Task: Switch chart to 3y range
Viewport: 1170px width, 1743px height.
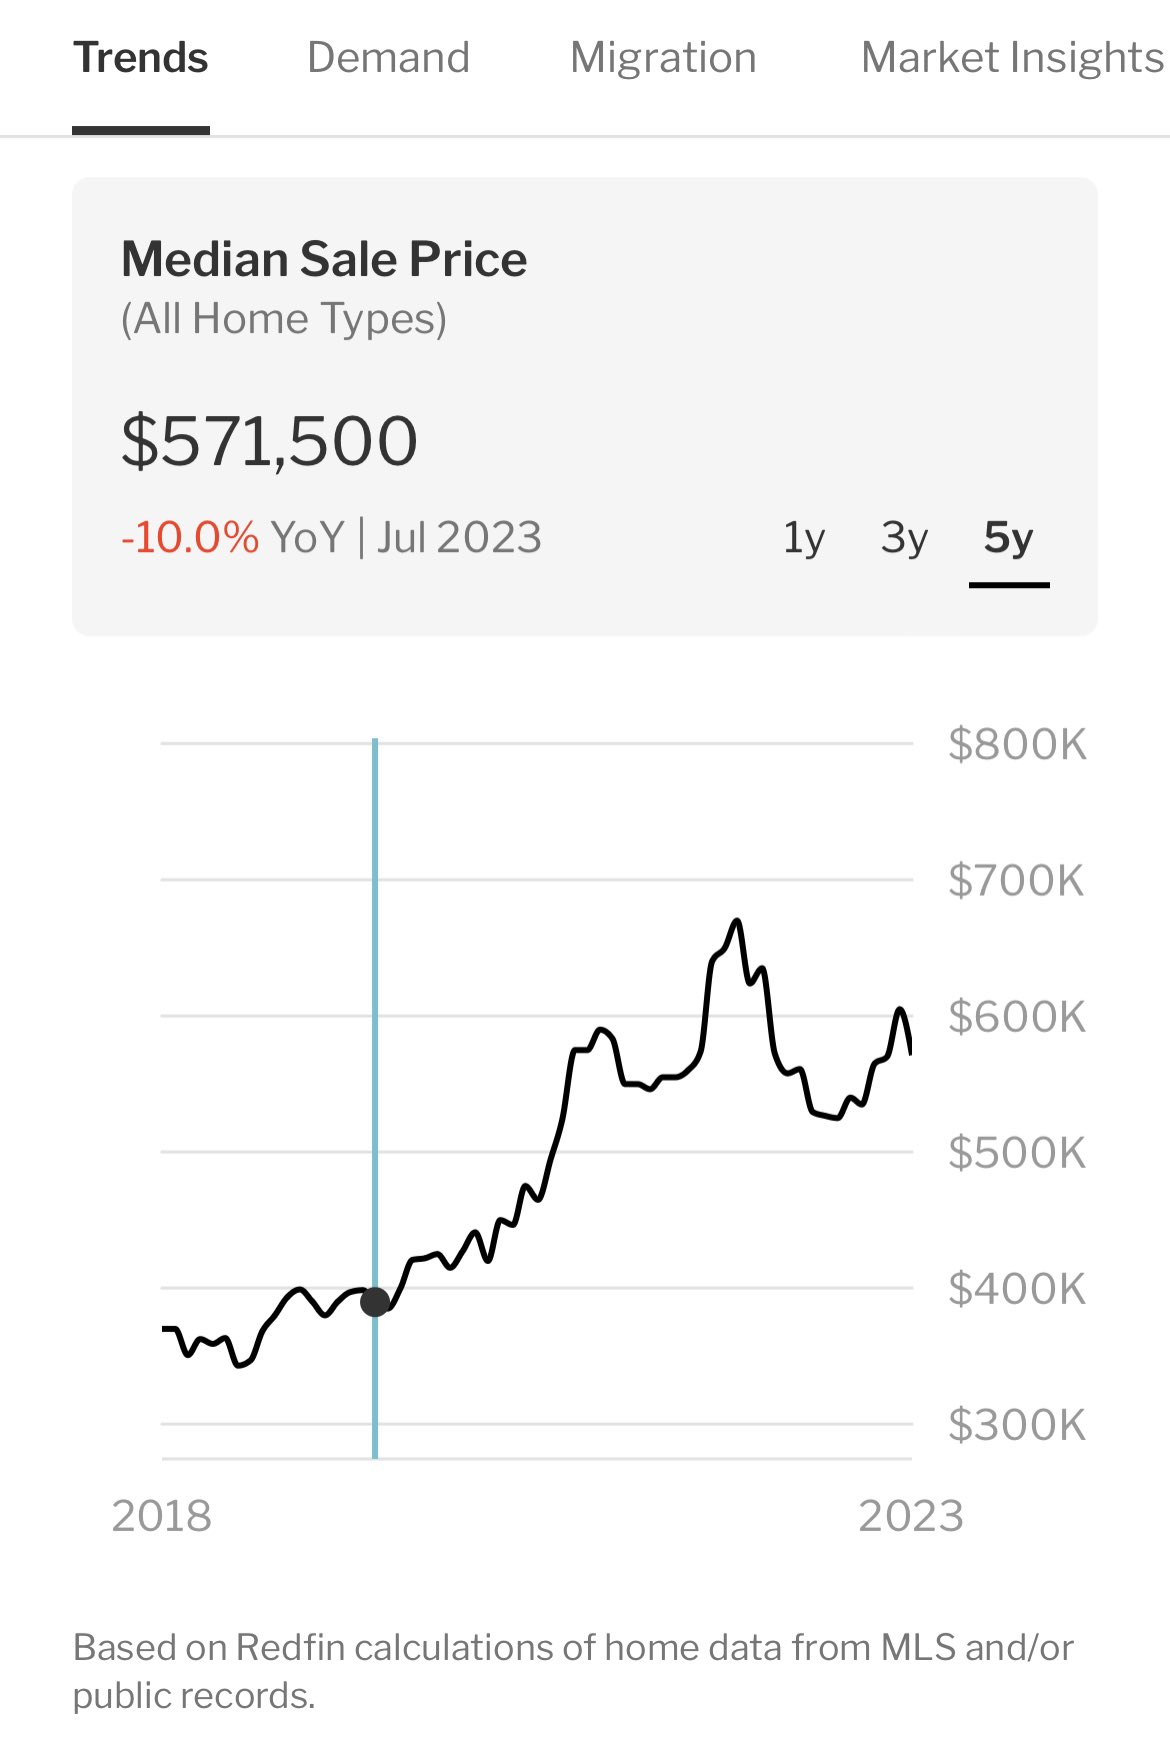Action: click(x=905, y=538)
